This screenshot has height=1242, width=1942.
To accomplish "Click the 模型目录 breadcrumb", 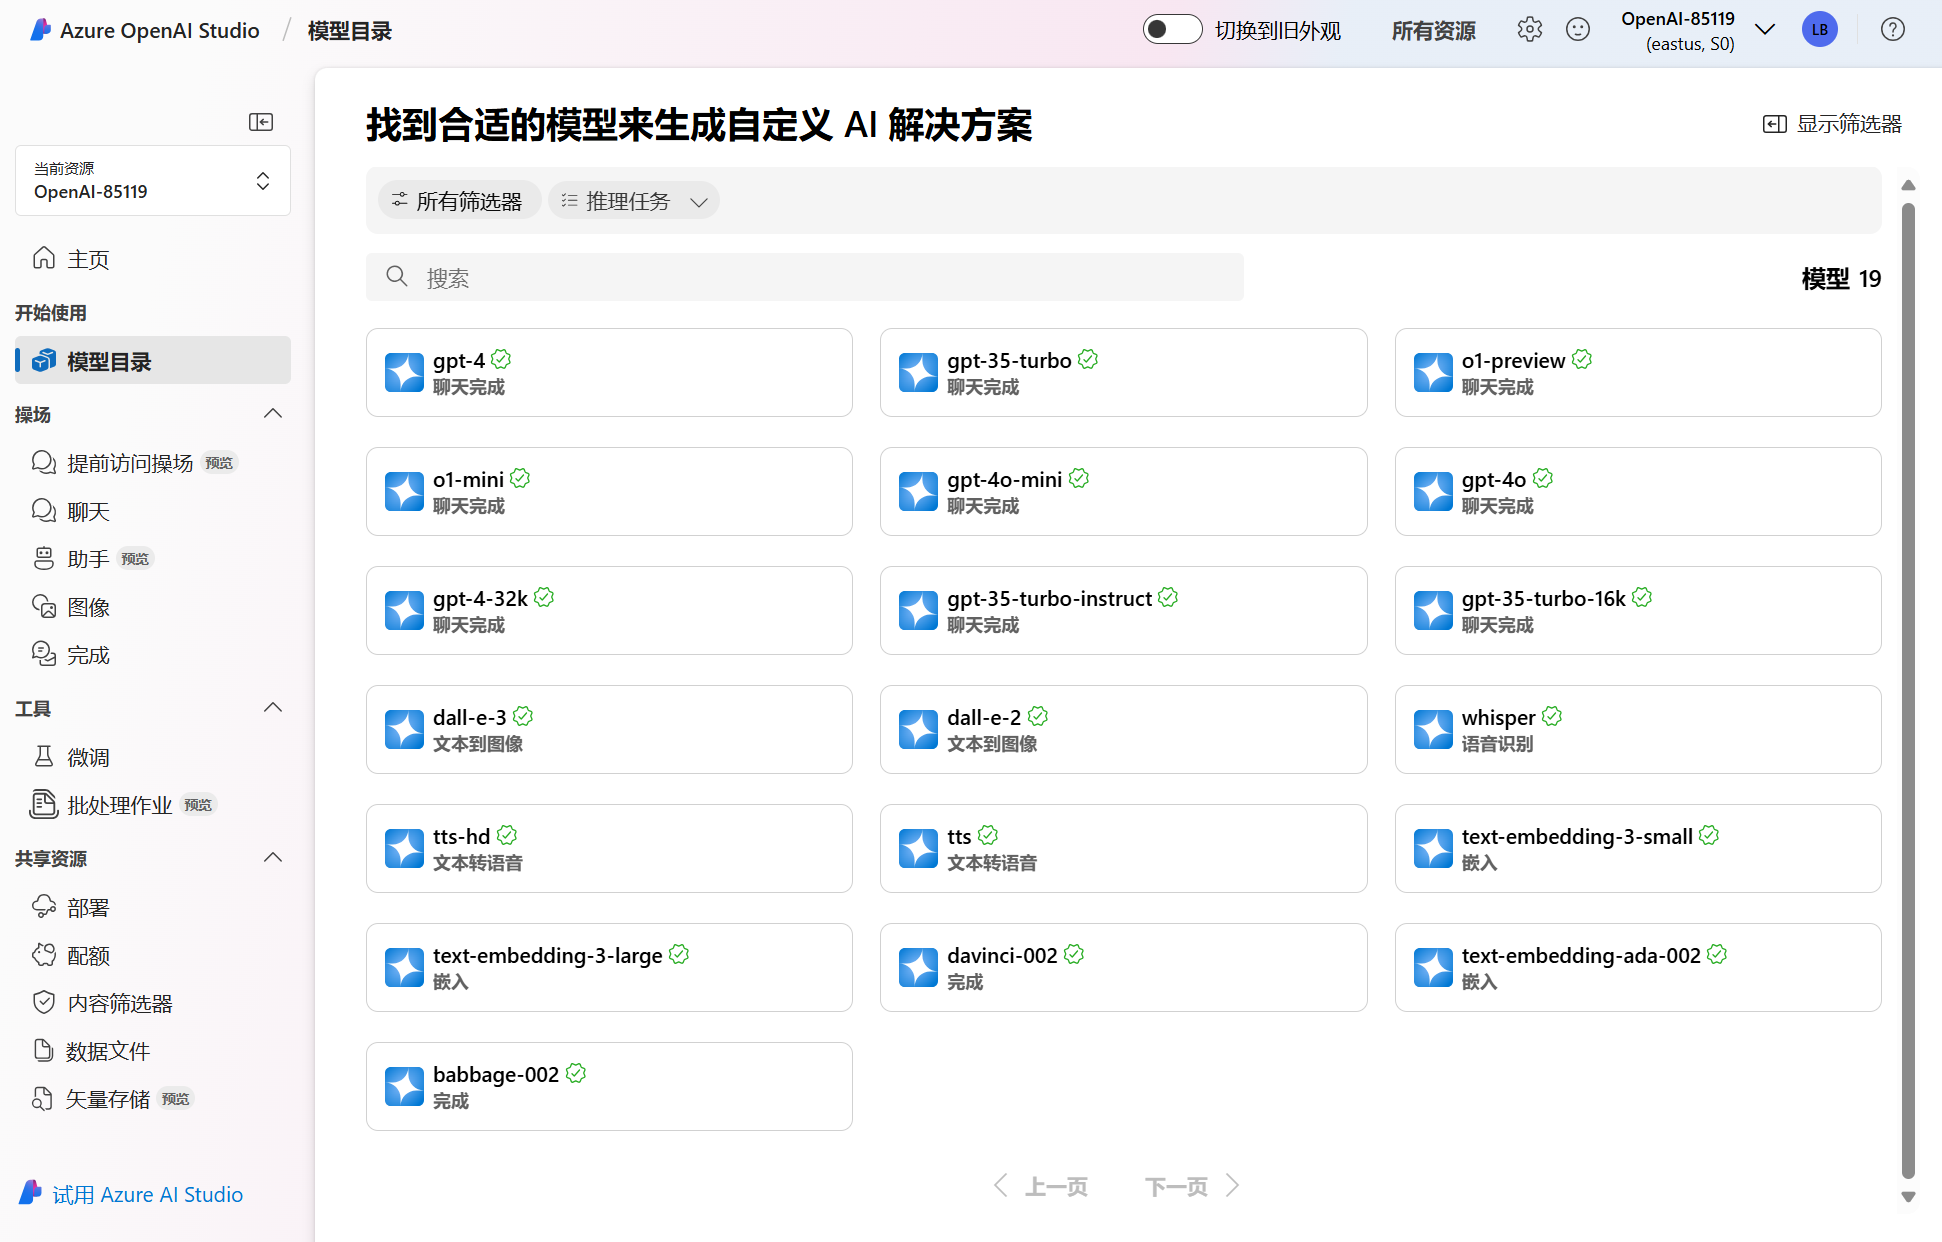I will [x=349, y=31].
